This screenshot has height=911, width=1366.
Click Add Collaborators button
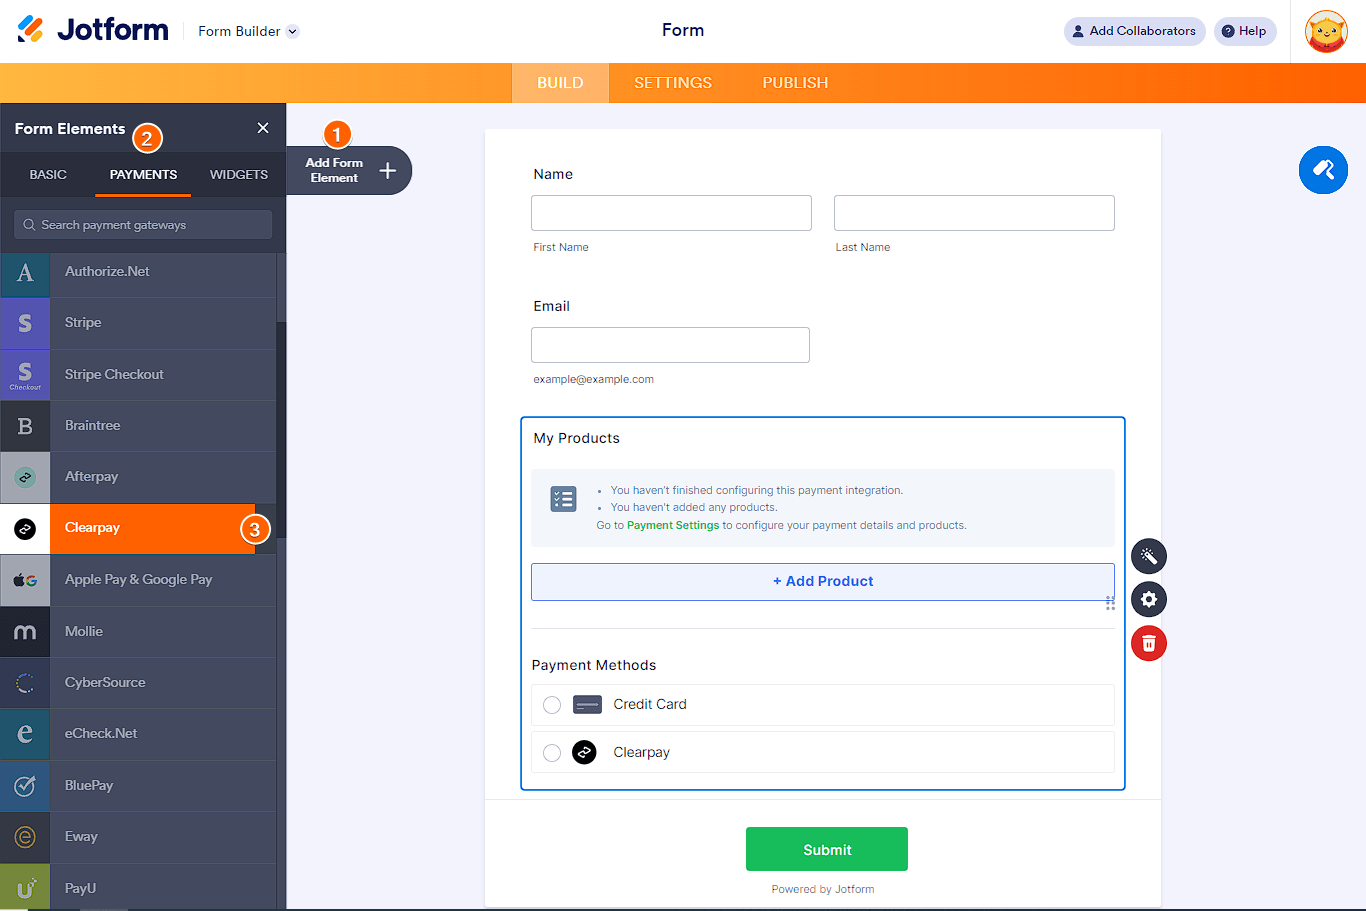(1134, 31)
